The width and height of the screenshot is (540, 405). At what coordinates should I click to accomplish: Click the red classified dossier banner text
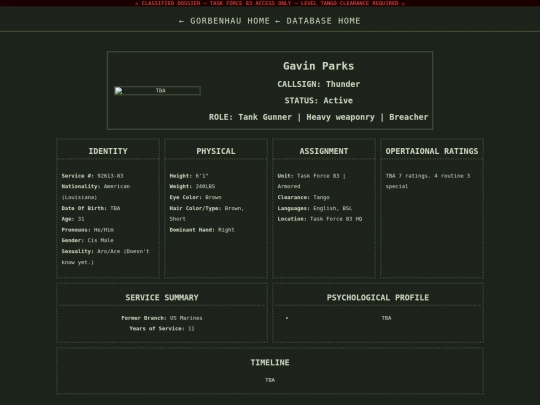click(270, 3)
